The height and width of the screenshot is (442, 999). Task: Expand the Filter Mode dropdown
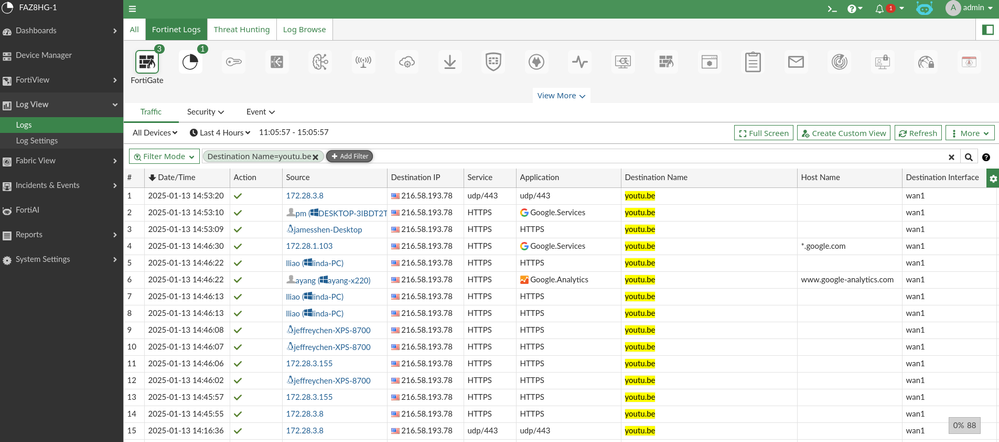(164, 157)
